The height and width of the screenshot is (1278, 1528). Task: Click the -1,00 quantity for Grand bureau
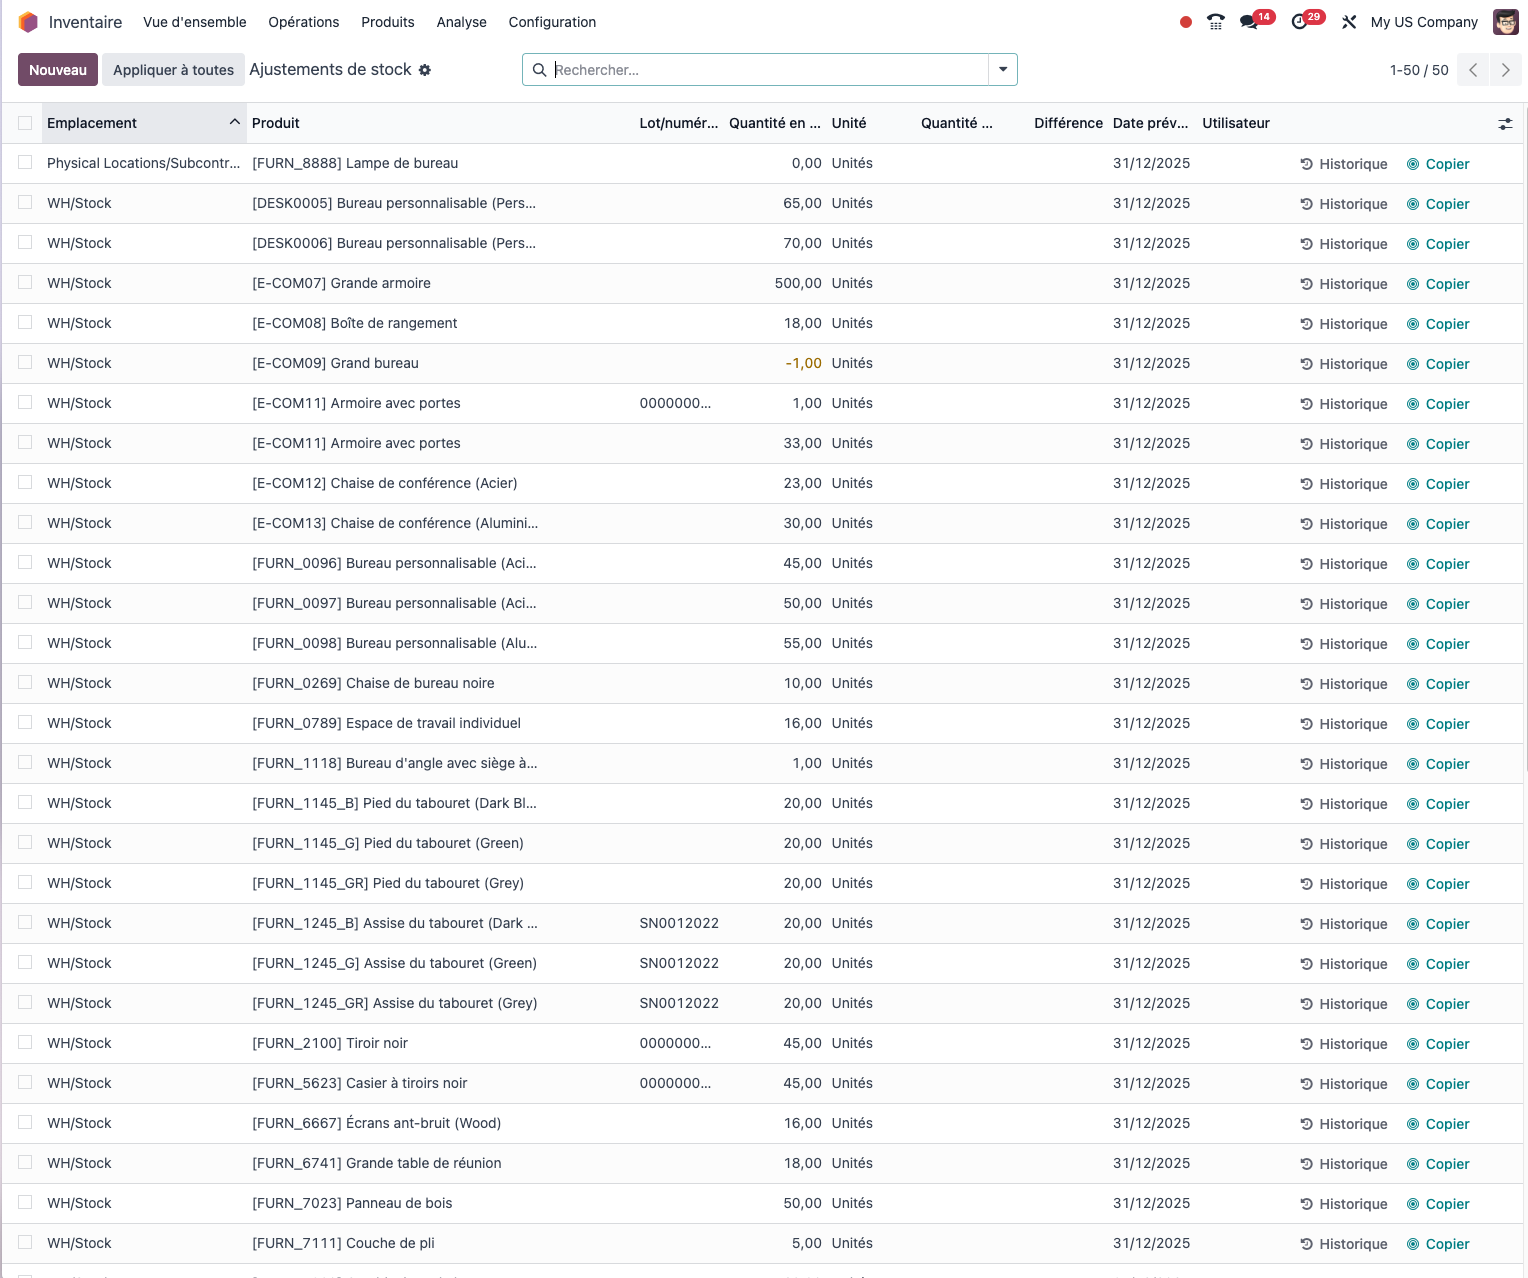(x=804, y=363)
